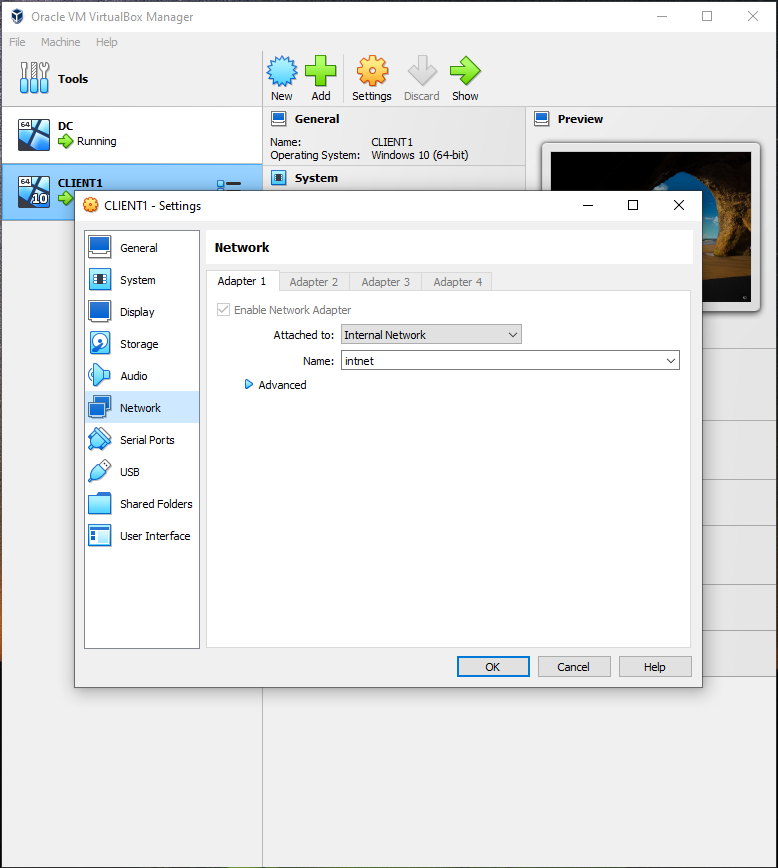Maximize the CLIENT1 Settings dialog
Viewport: 778px width, 868px height.
click(633, 205)
